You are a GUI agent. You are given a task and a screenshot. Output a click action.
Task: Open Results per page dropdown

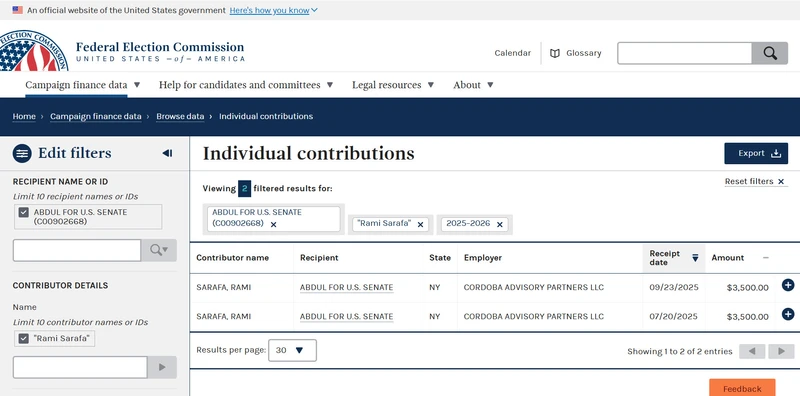pos(292,350)
